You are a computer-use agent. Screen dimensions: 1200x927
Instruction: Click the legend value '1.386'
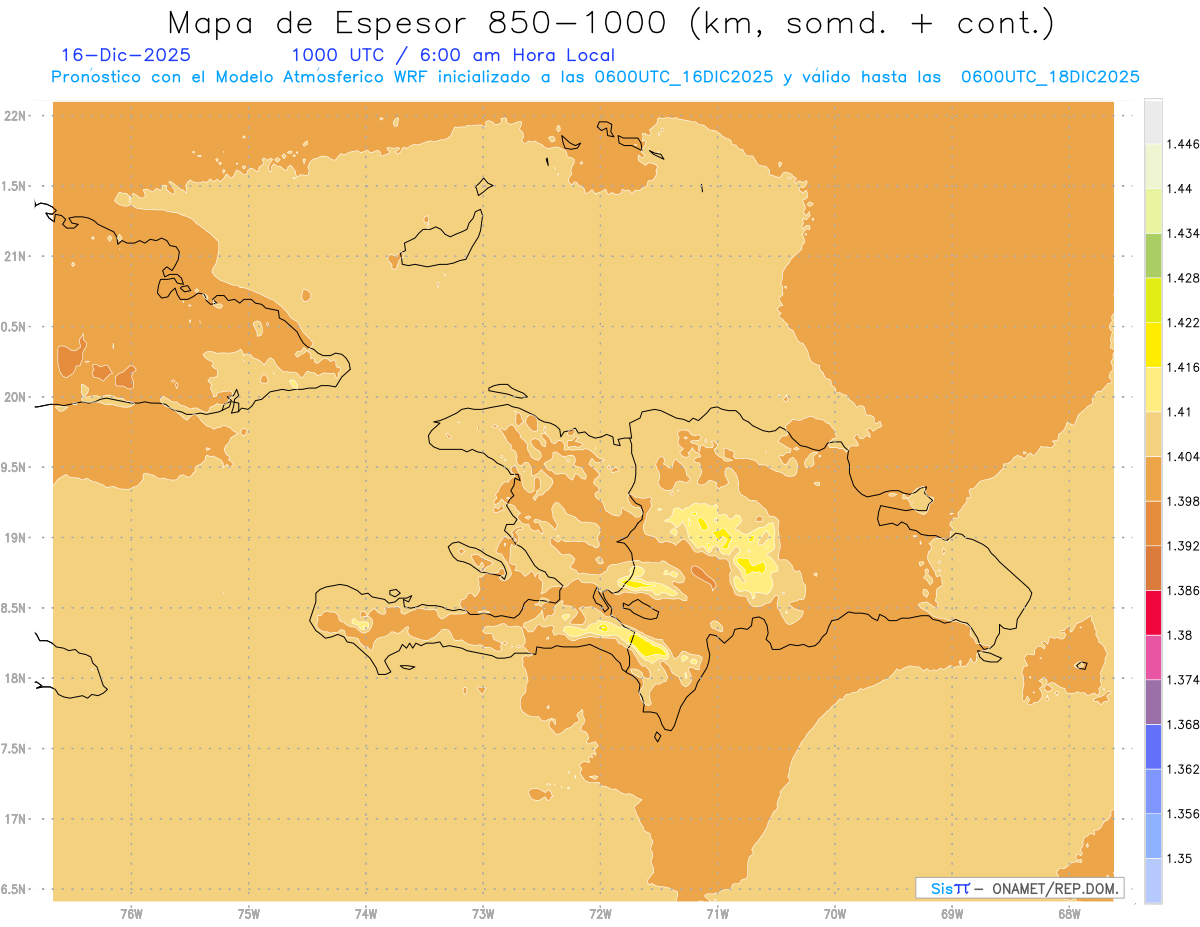pyautogui.click(x=1183, y=590)
